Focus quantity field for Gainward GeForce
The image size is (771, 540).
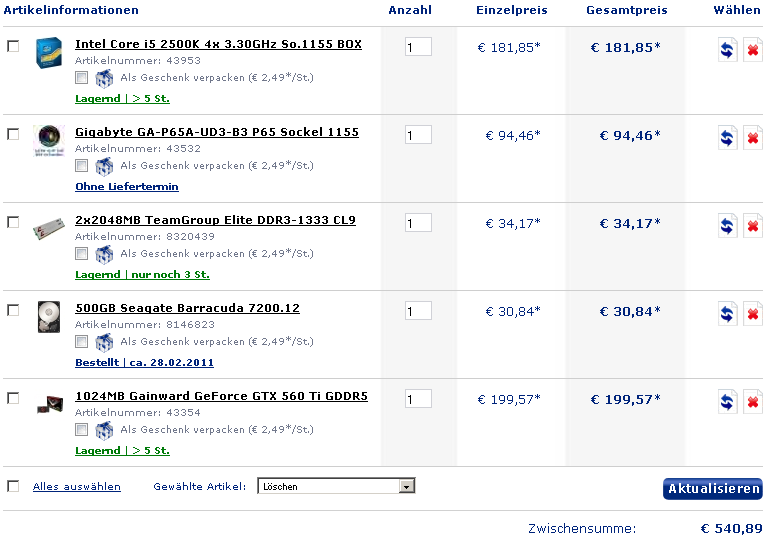coord(418,399)
